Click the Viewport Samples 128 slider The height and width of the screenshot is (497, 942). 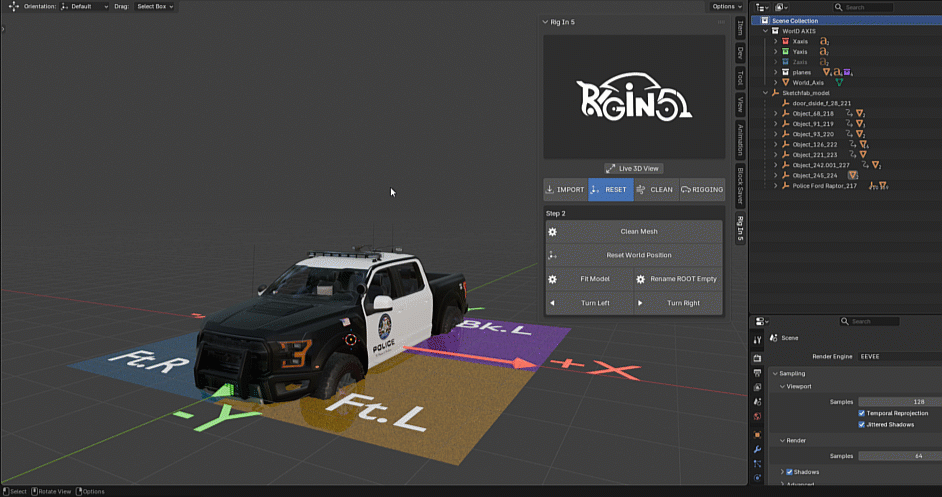pyautogui.click(x=900, y=402)
